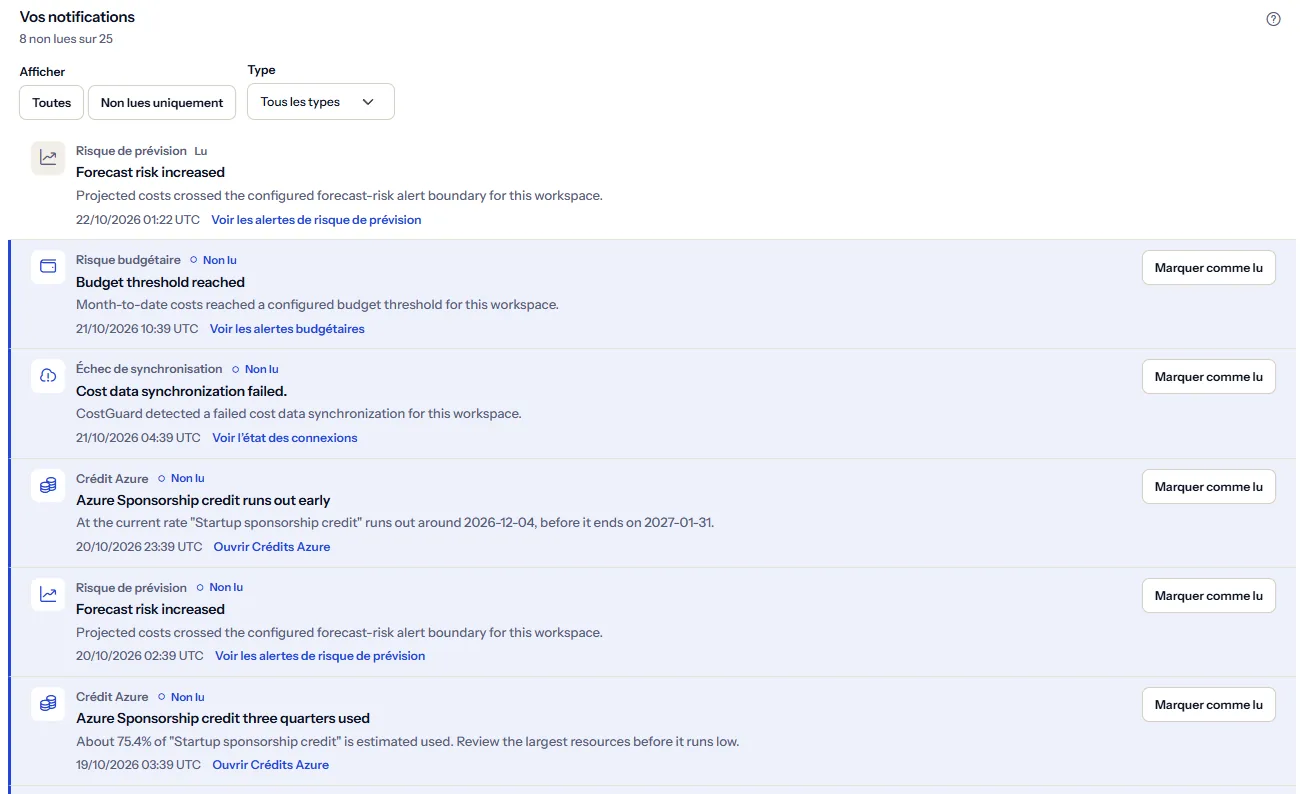Screen dimensions: 1304x794
Task: Open the Tous les types dropdown
Action: (321, 102)
